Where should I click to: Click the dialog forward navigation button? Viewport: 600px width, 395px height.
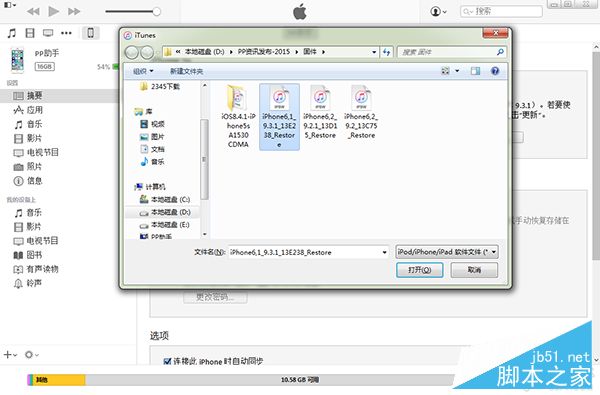tap(147, 52)
